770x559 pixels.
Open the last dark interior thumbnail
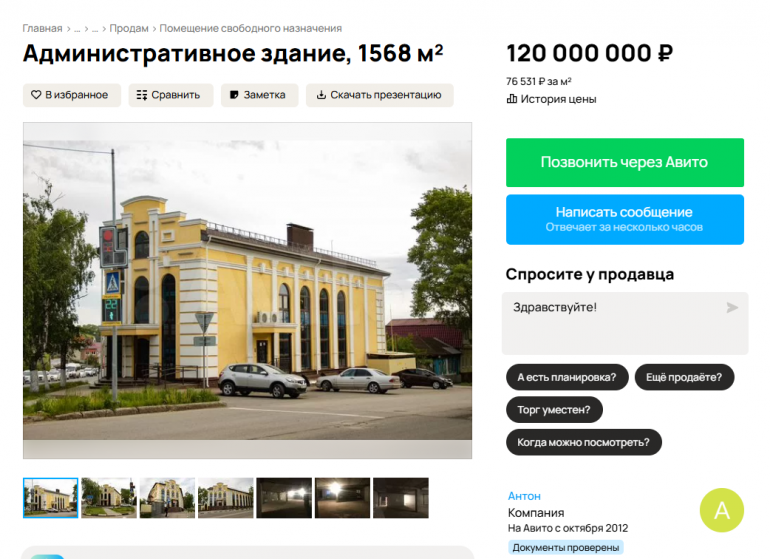(401, 498)
